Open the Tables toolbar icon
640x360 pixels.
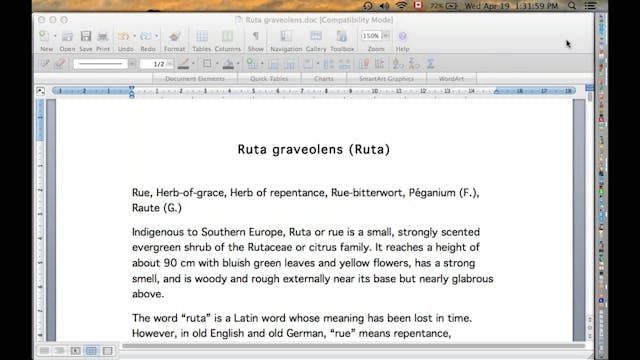(202, 36)
